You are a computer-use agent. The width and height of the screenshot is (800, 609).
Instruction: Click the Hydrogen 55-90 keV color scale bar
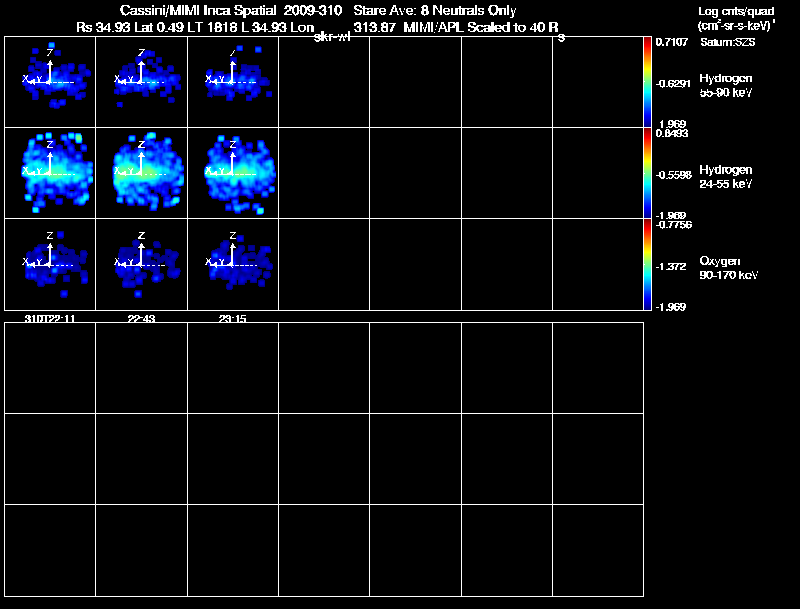[x=647, y=82]
